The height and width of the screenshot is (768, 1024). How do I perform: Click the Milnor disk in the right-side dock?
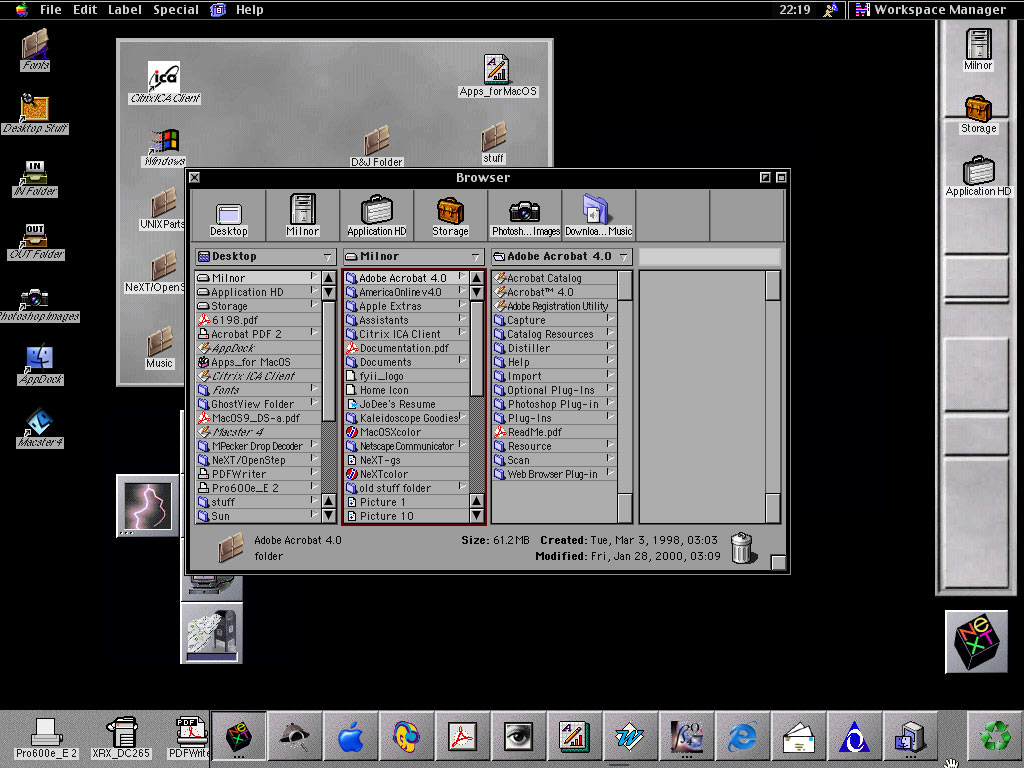[978, 49]
